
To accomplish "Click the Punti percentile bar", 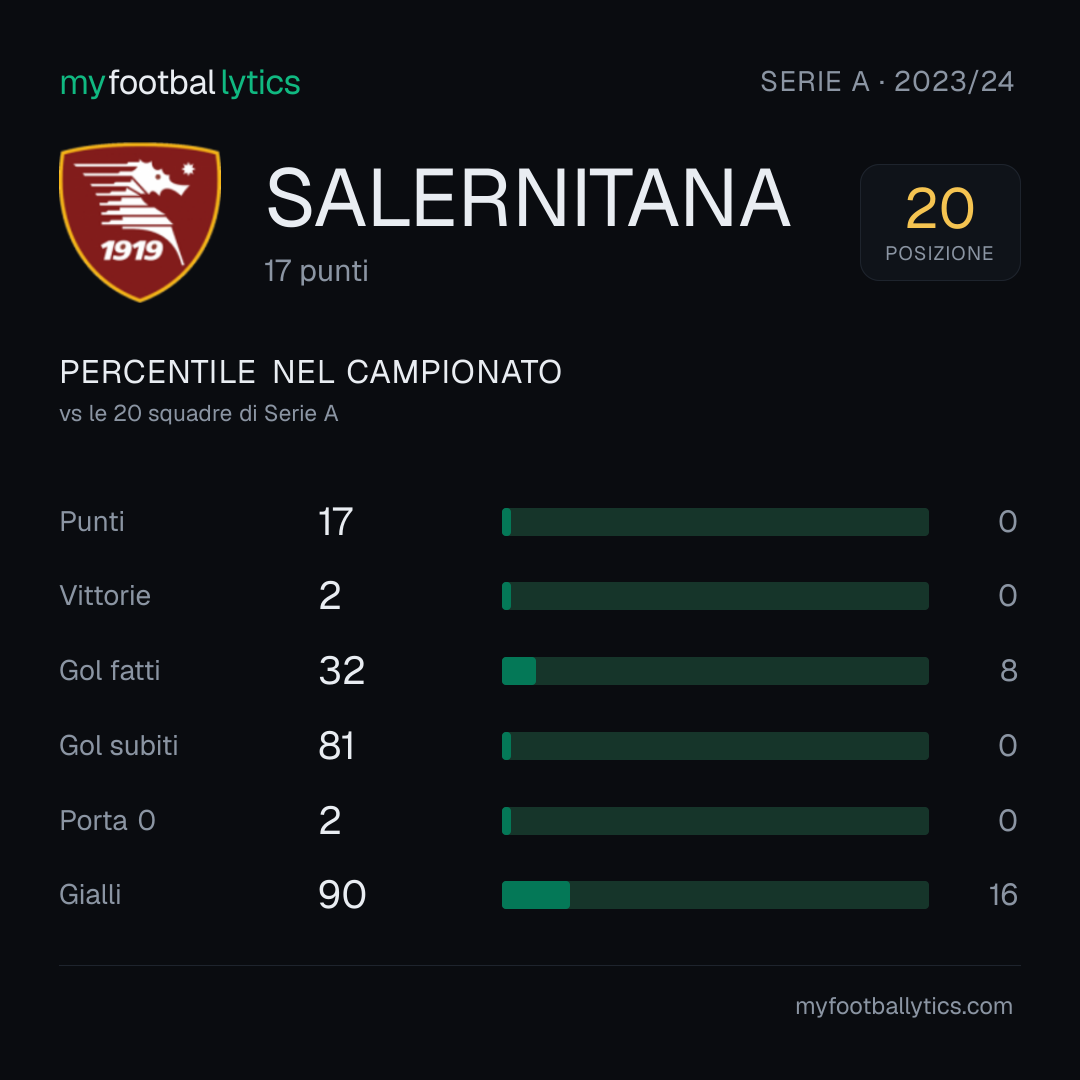I will point(715,521).
